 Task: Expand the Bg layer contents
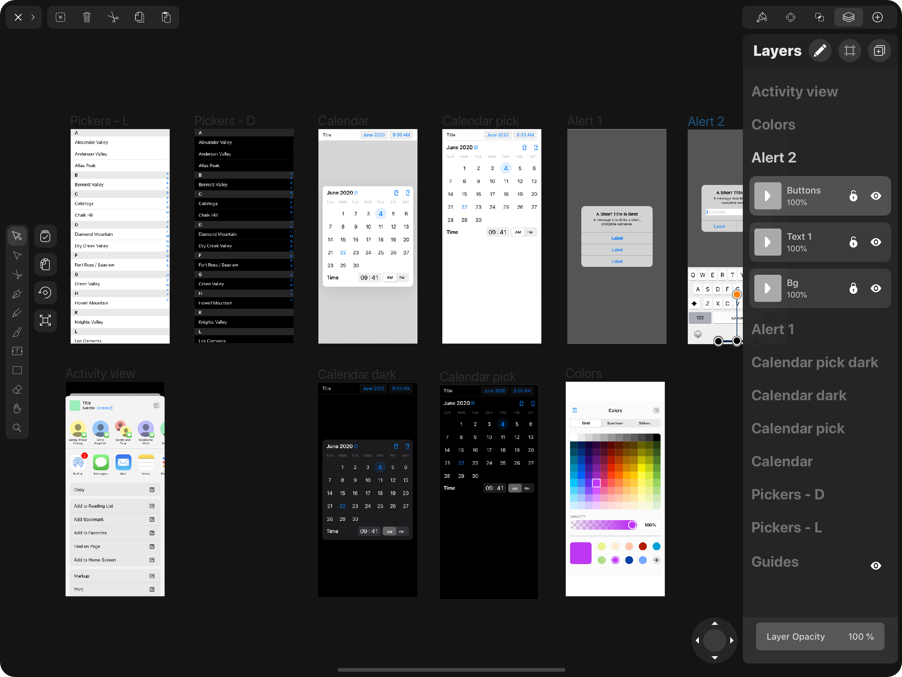[767, 288]
